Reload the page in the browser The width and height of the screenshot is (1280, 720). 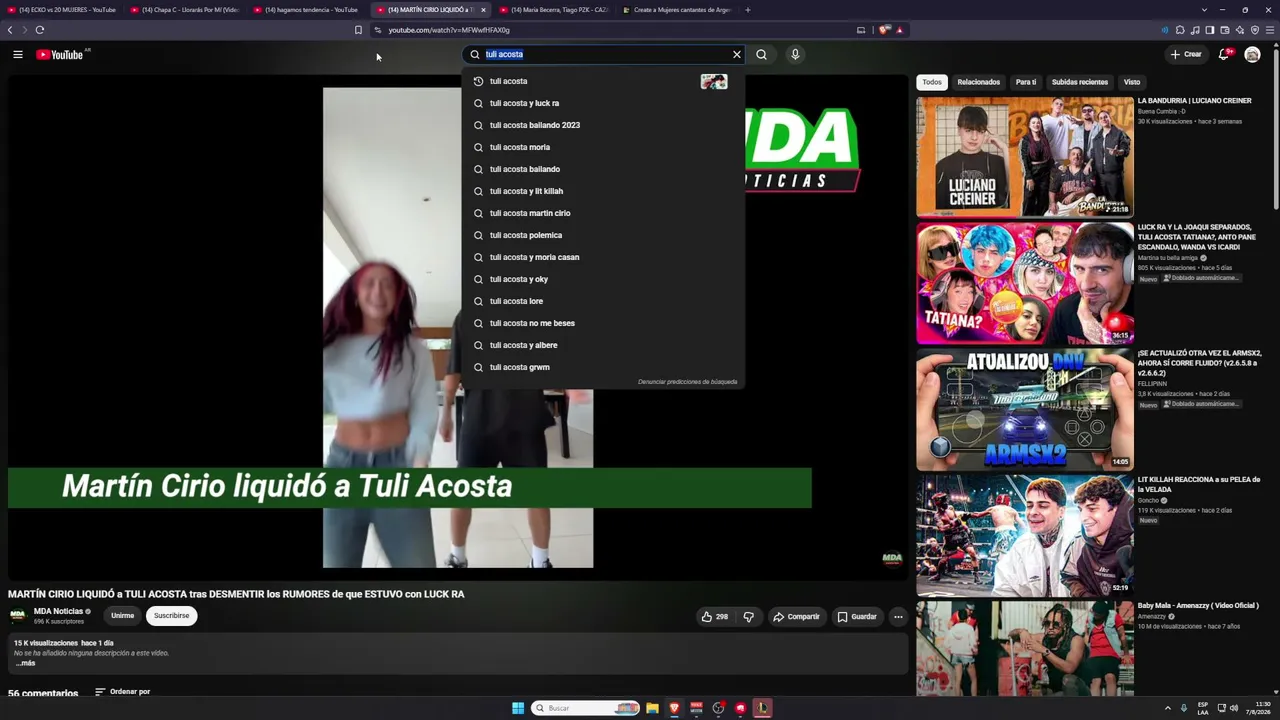(x=40, y=30)
